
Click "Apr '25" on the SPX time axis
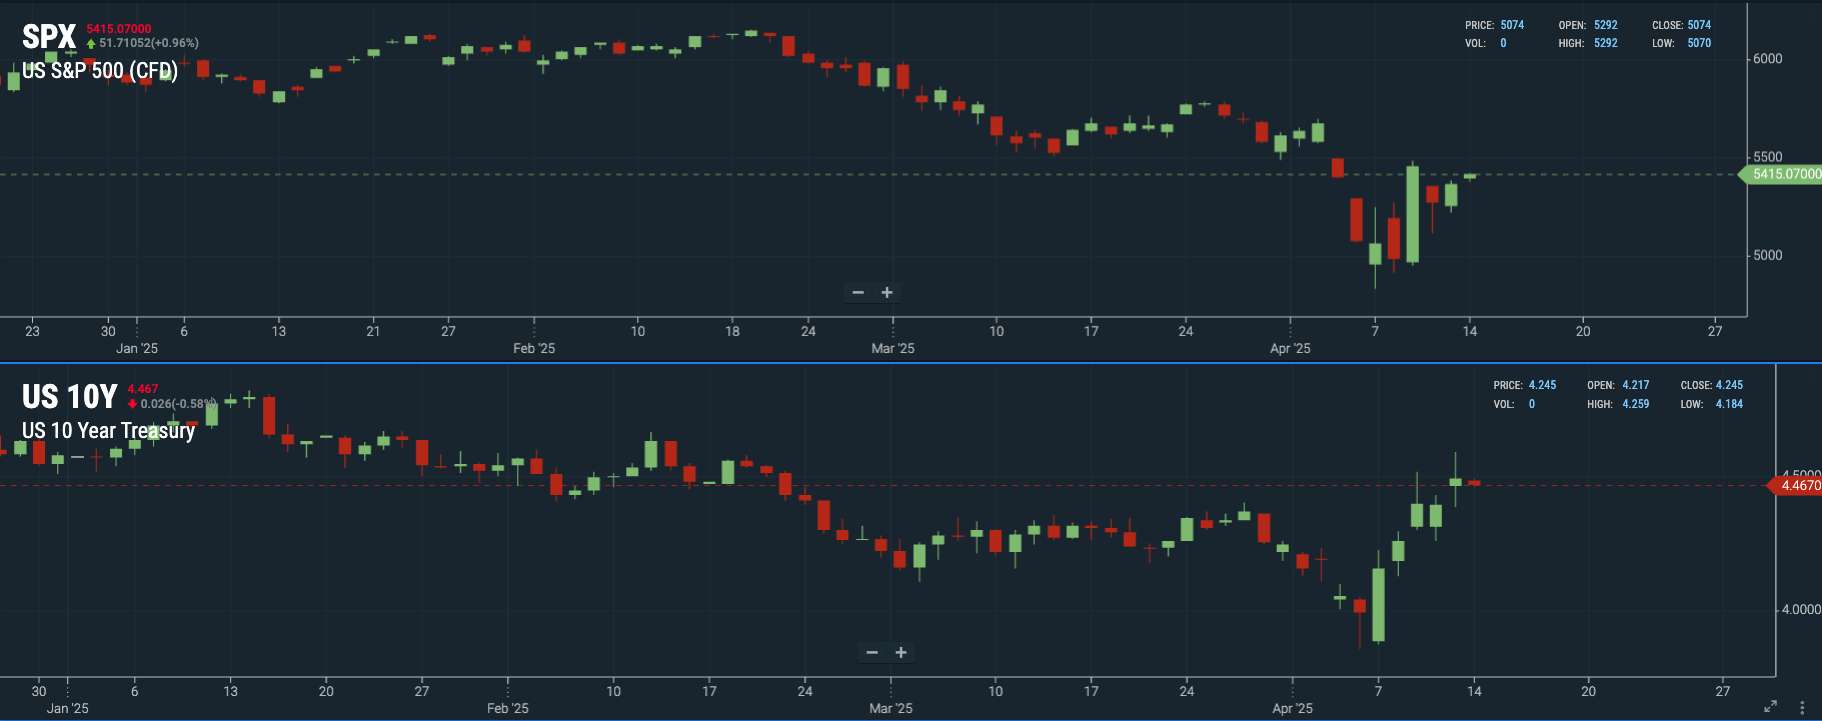(1290, 348)
